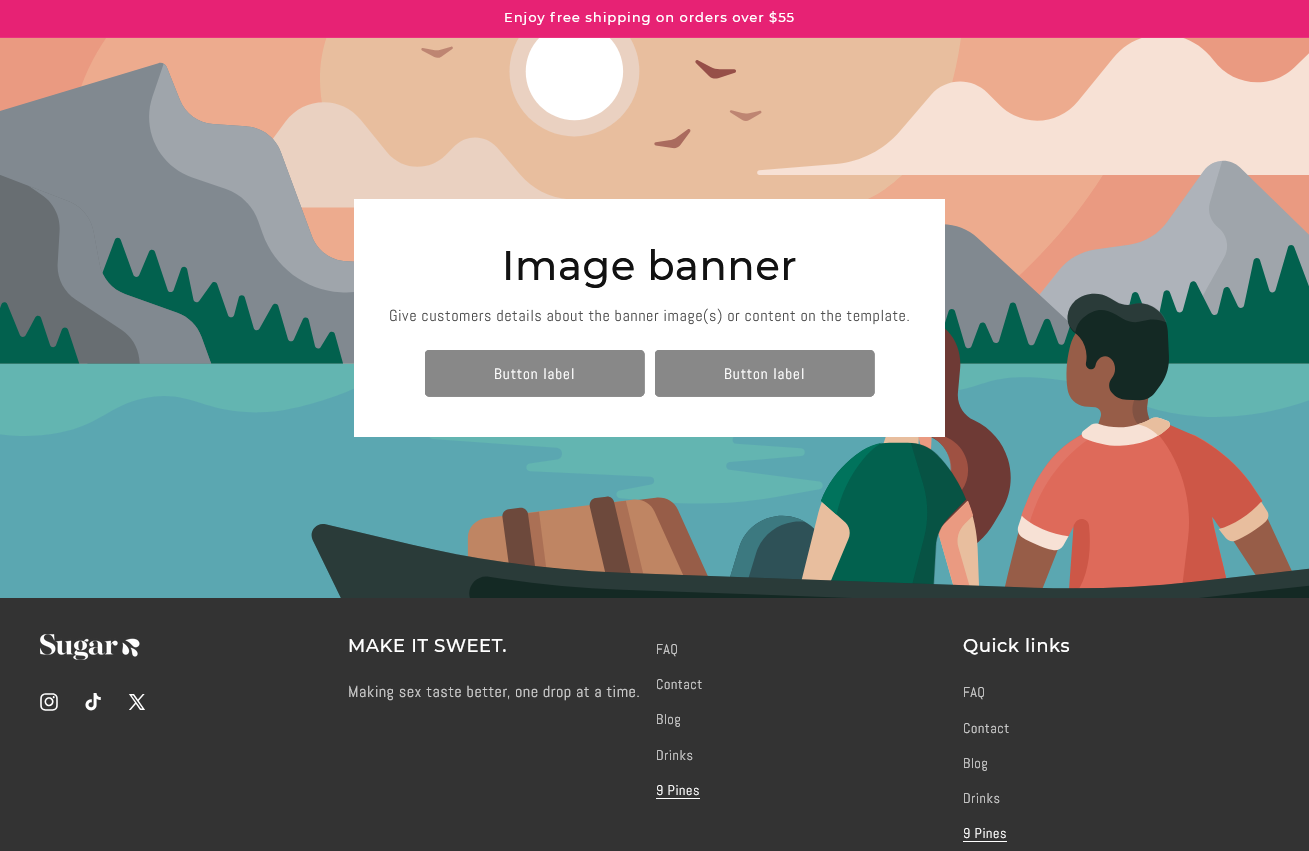Click the "Image banner" heading
The height and width of the screenshot is (851, 1309).
pyautogui.click(x=649, y=266)
